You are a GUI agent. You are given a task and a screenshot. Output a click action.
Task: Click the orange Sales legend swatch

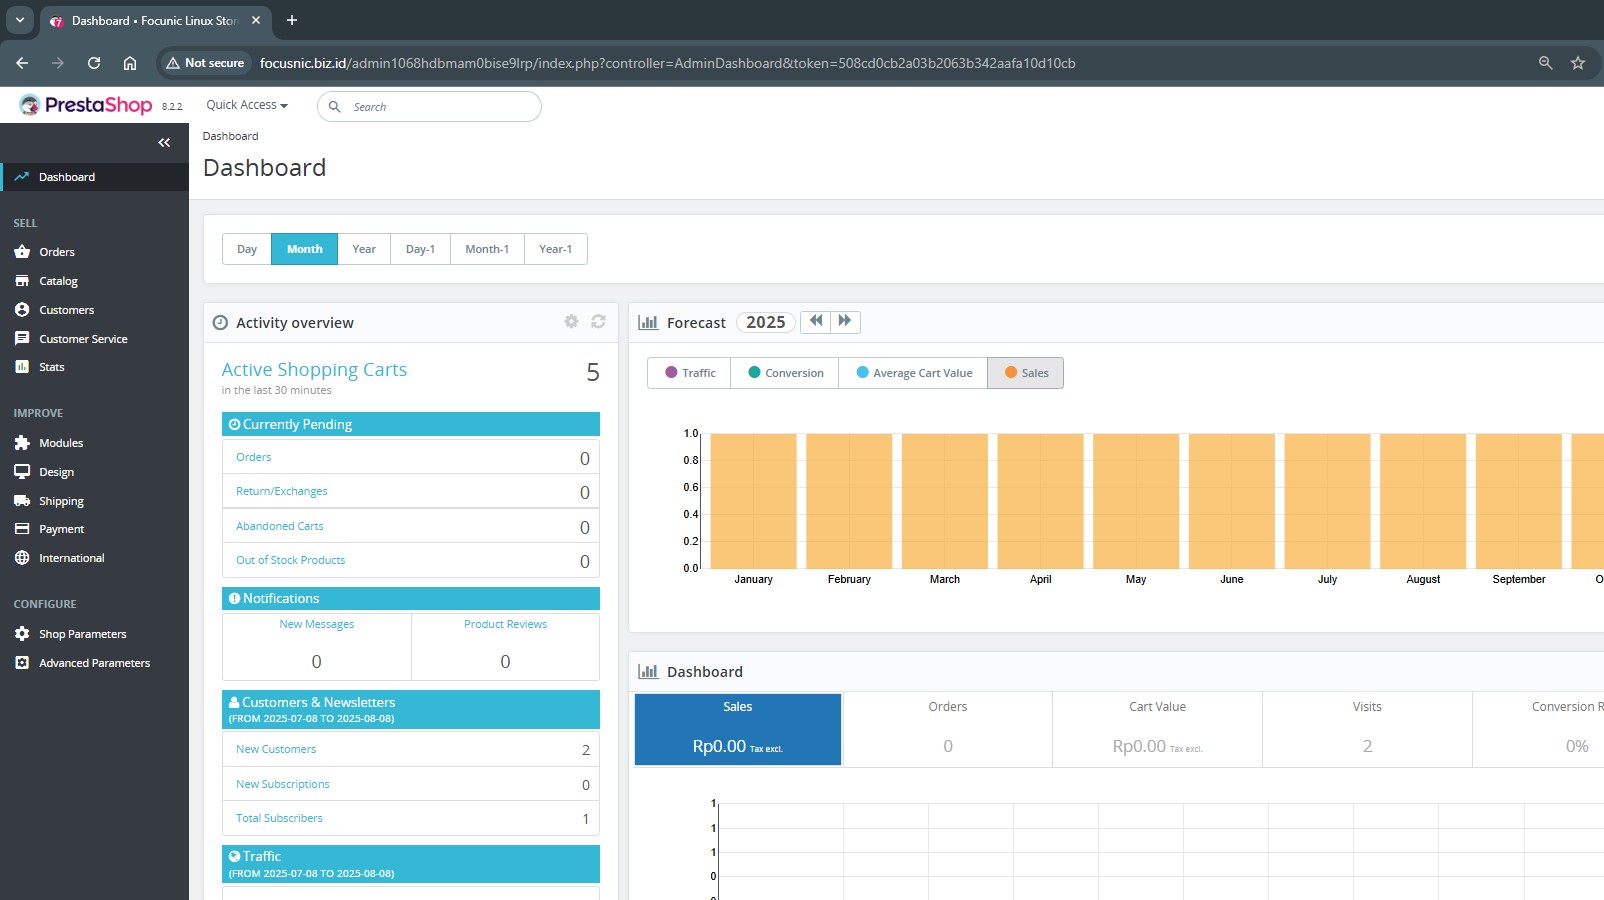pos(1011,373)
